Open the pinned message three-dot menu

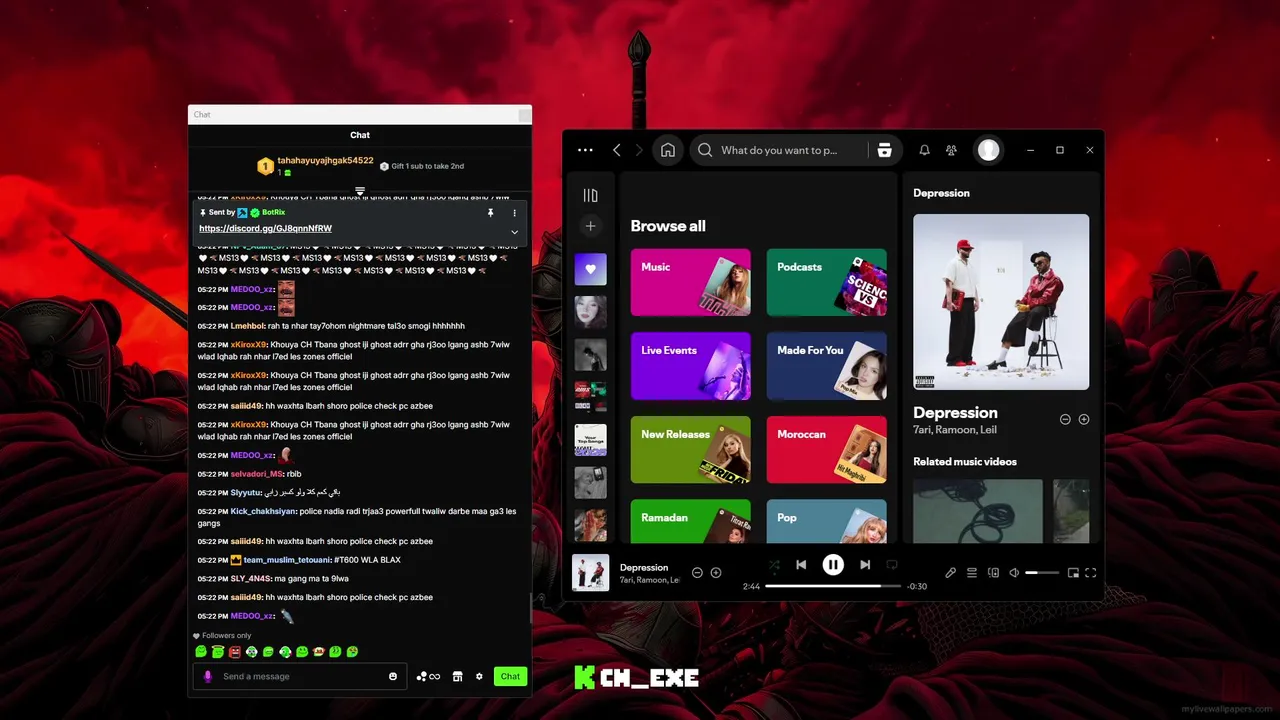pos(515,213)
